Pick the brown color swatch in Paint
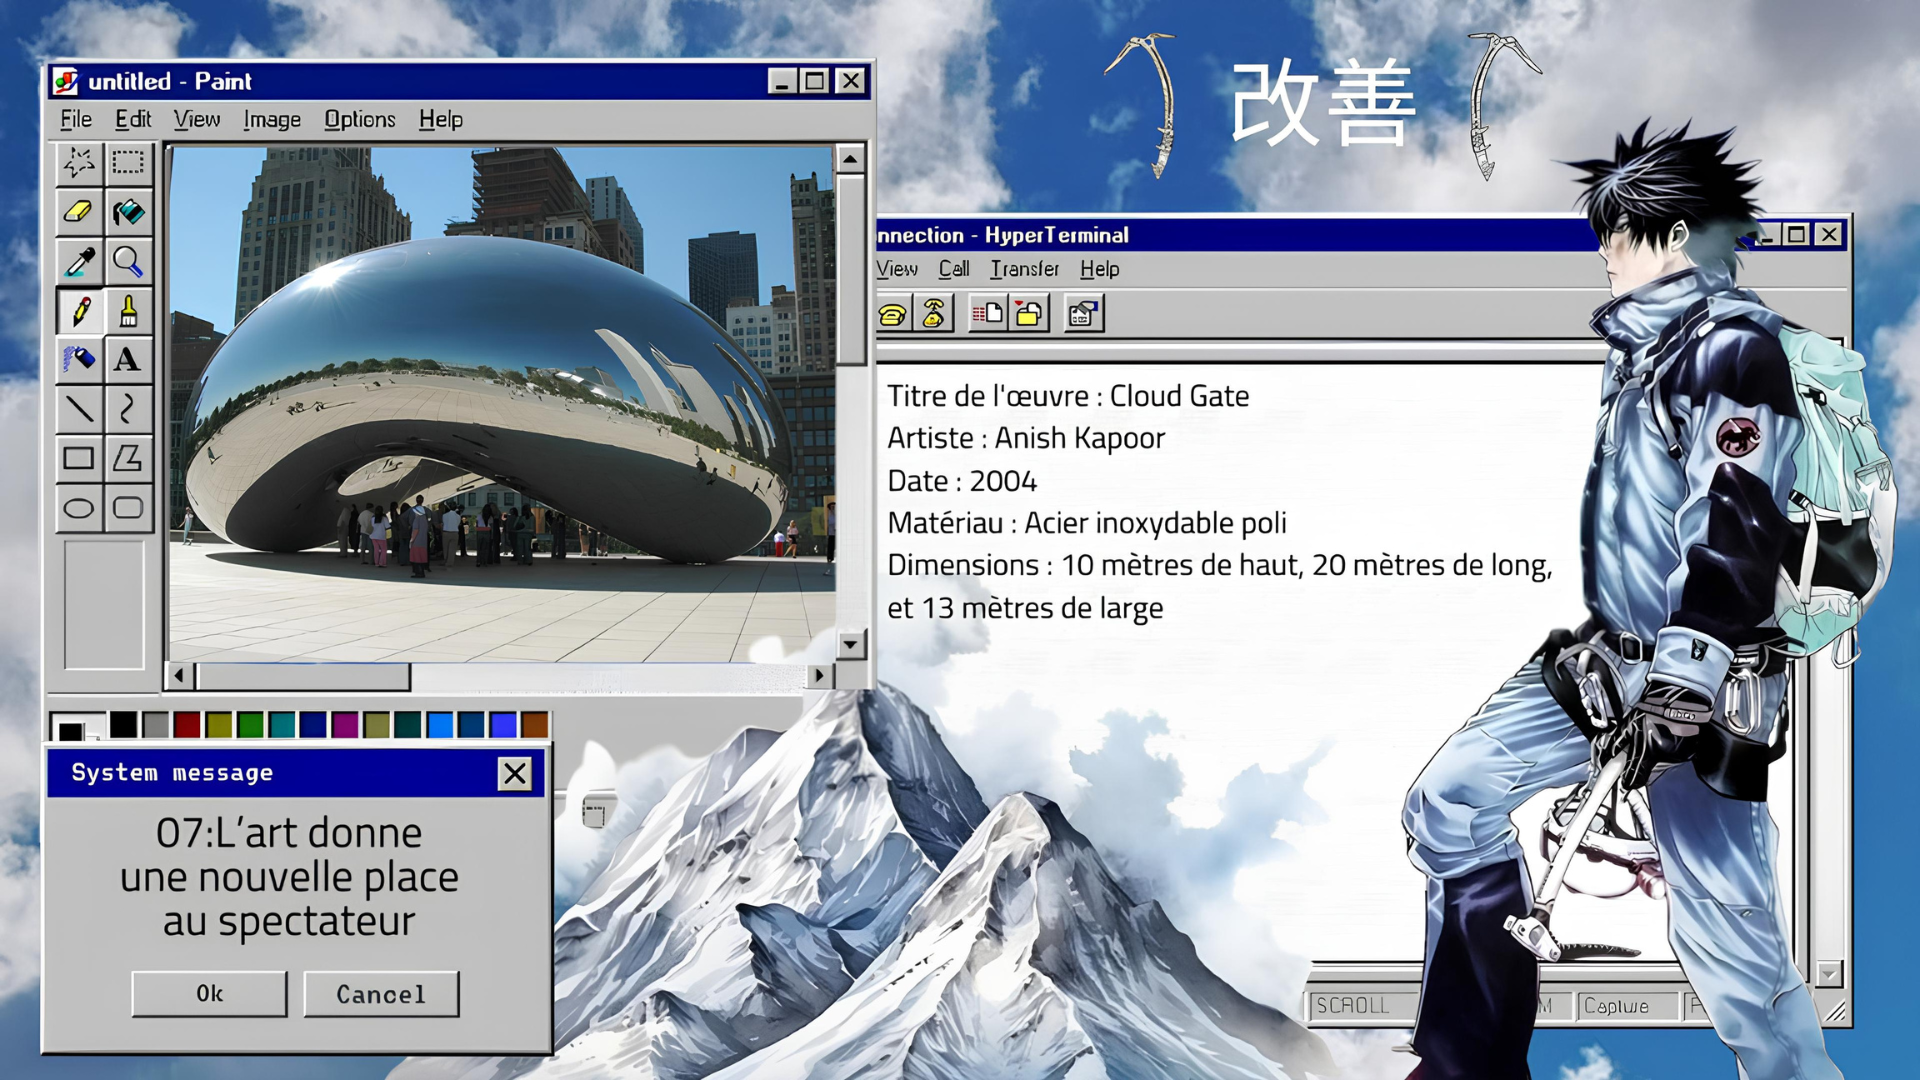The width and height of the screenshot is (1920, 1080). tap(535, 725)
